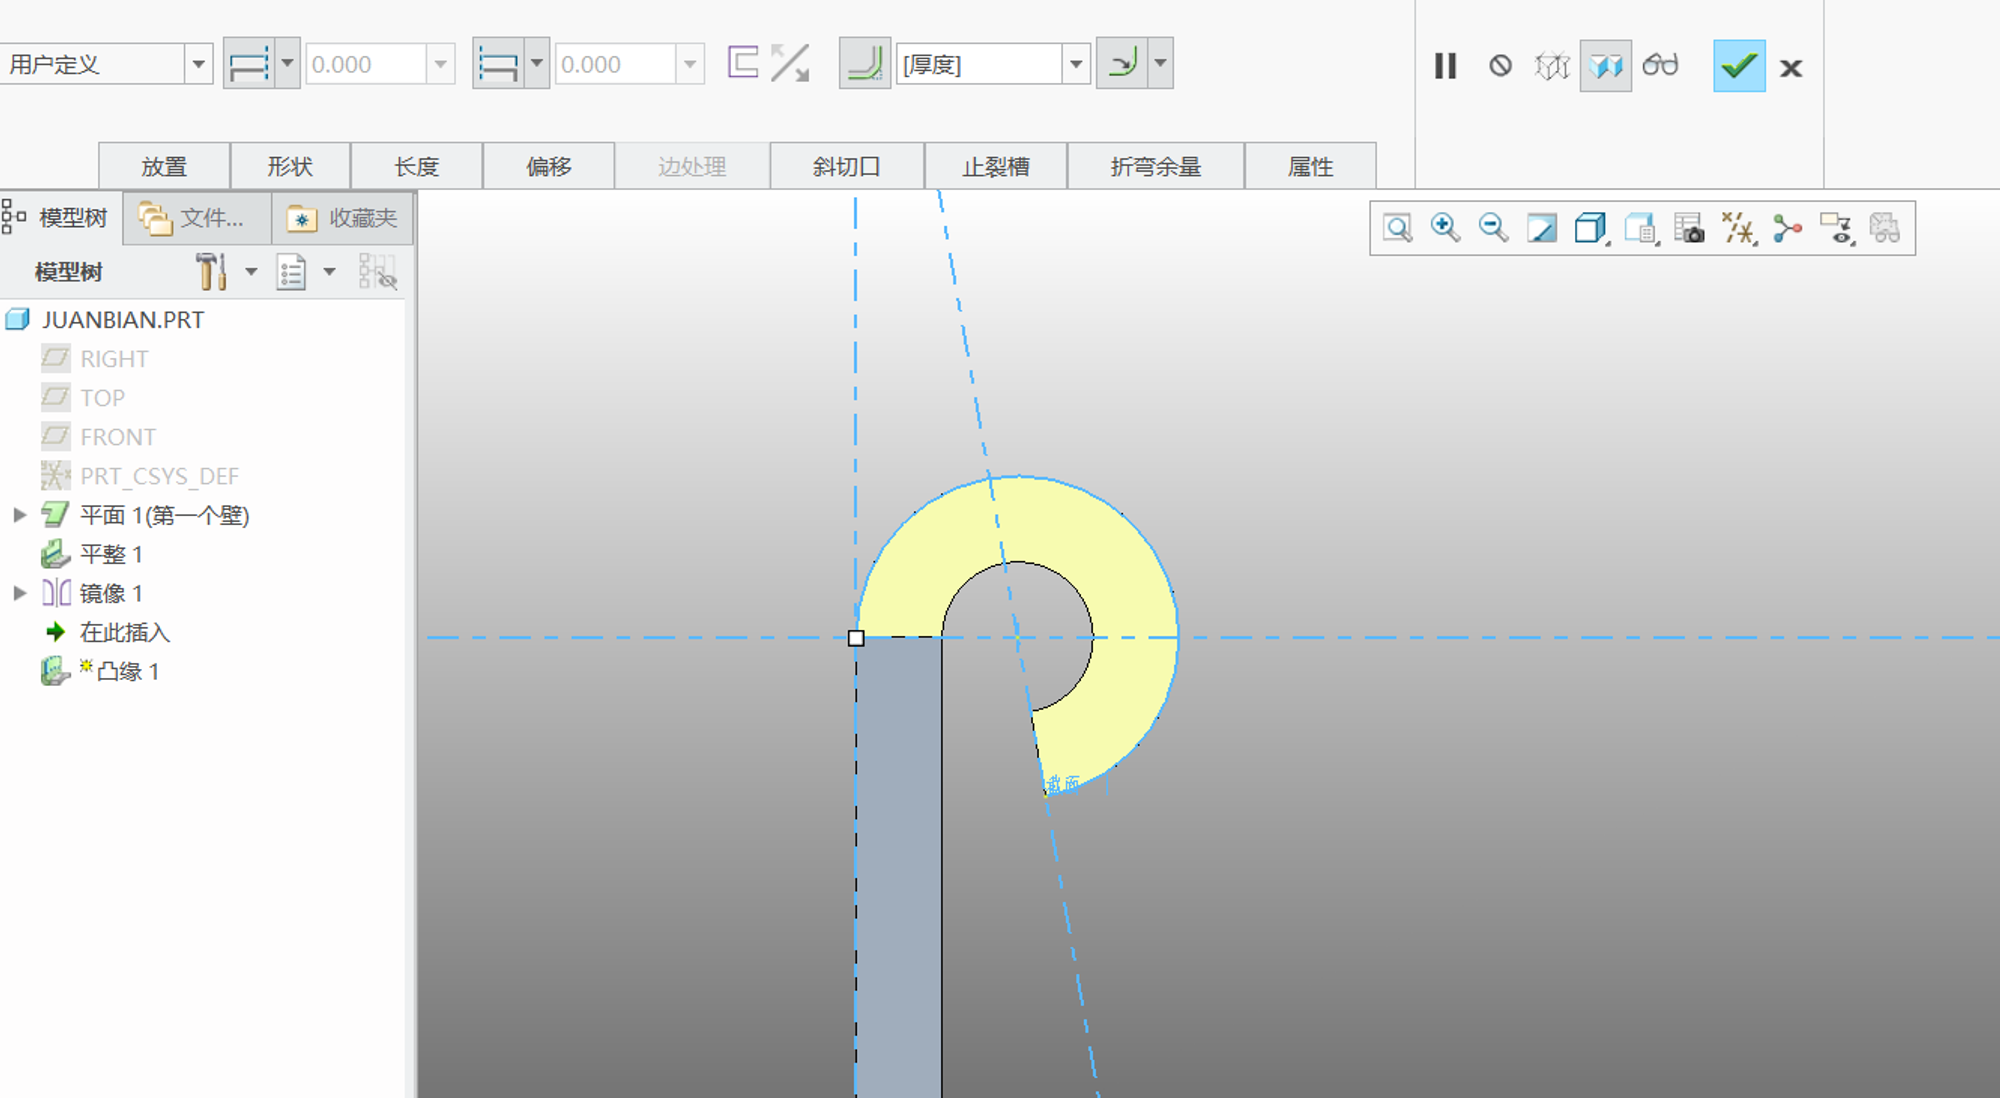This screenshot has width=2000, height=1098.
Task: Click the repaint screen icon
Action: tap(1542, 228)
